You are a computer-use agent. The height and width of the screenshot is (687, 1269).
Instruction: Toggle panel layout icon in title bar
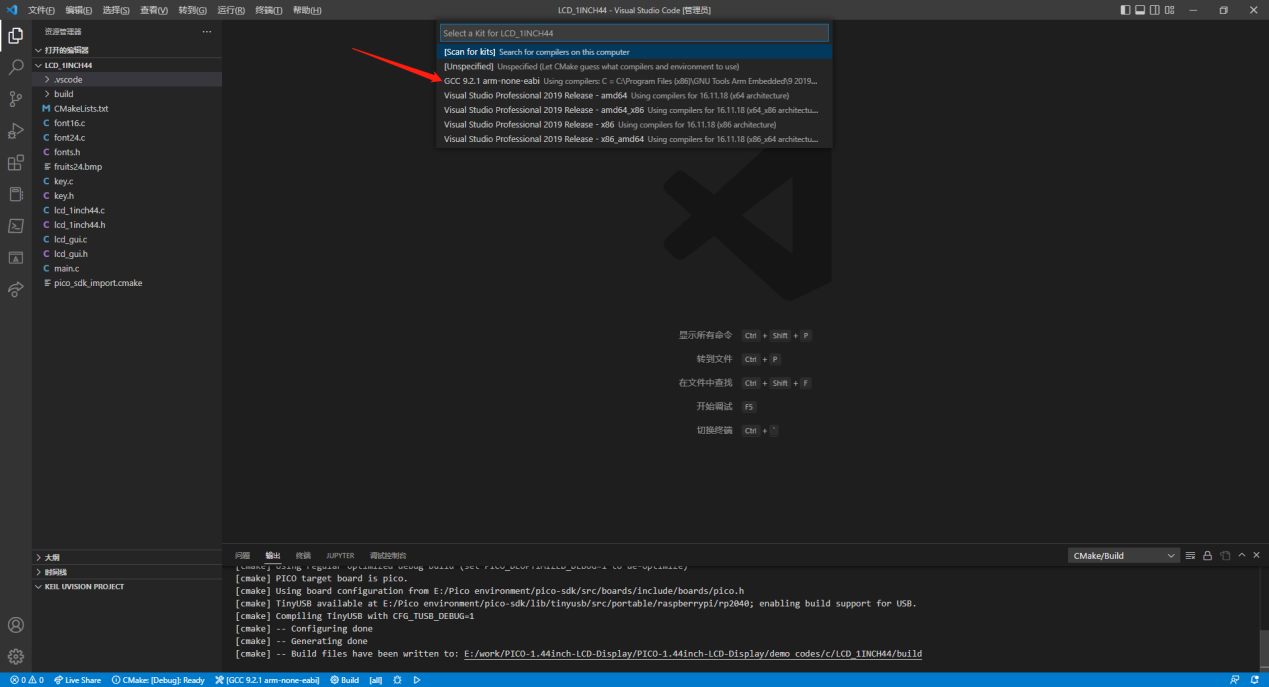click(x=1141, y=10)
